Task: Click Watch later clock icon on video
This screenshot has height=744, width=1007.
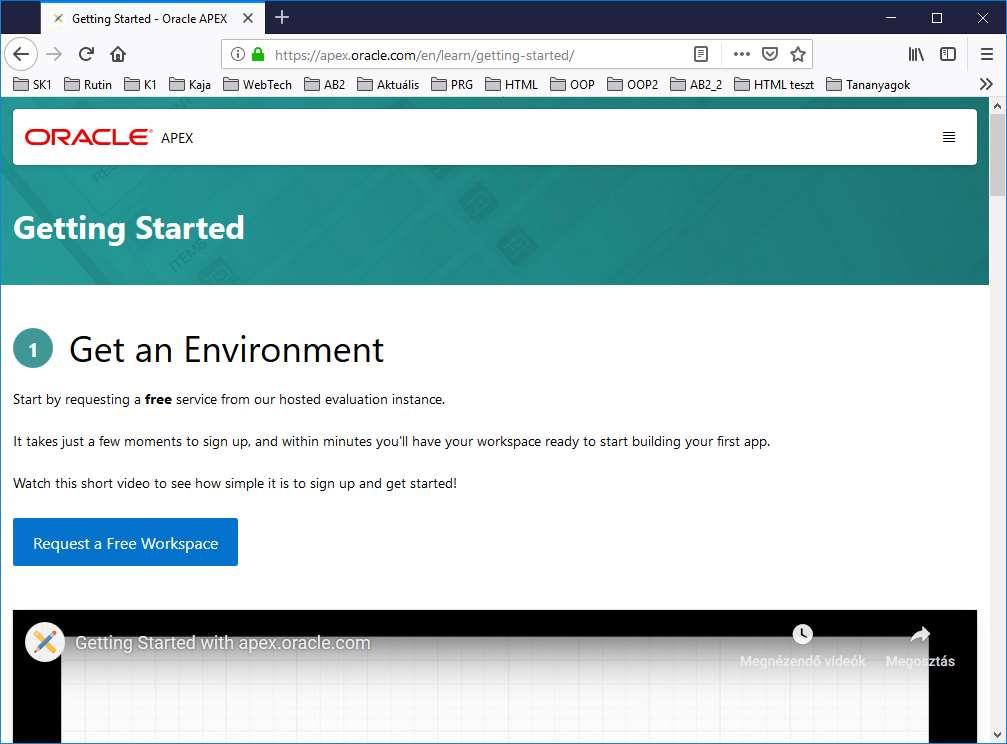Action: click(802, 634)
